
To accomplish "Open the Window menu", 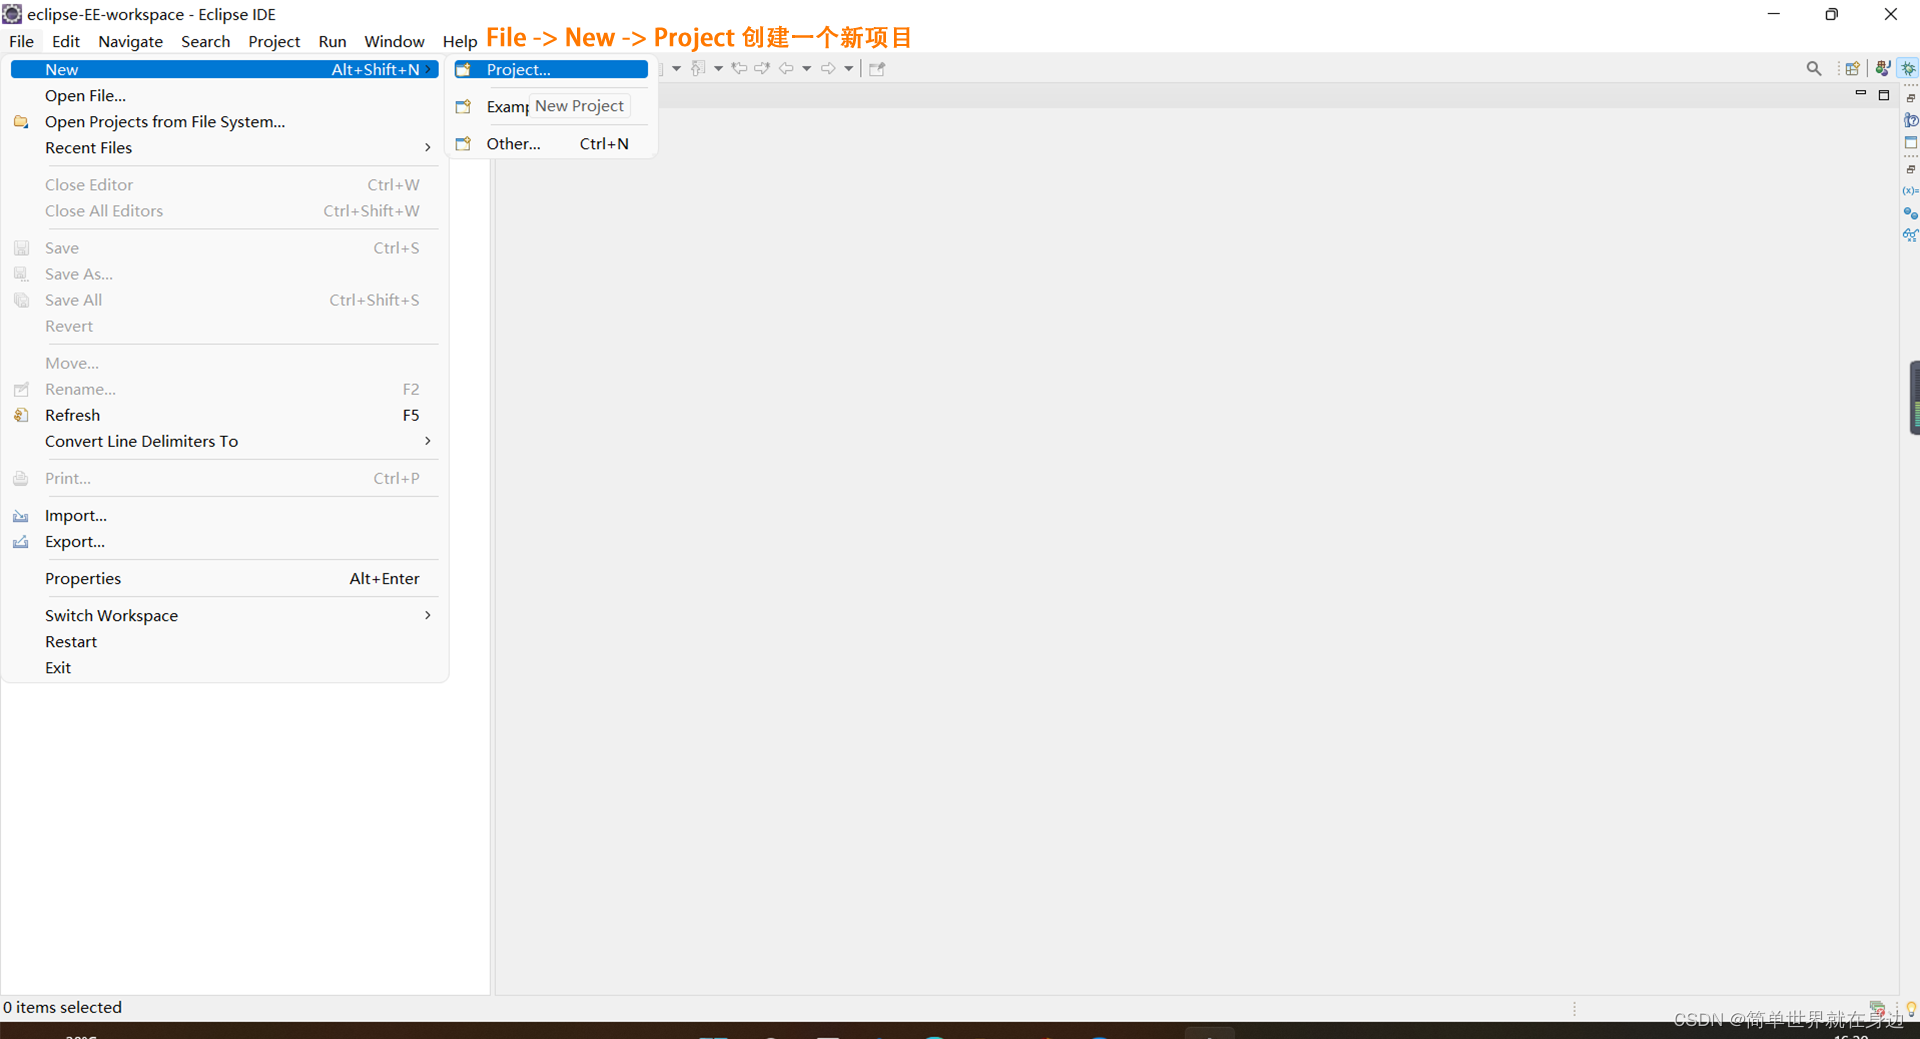I will [x=394, y=41].
